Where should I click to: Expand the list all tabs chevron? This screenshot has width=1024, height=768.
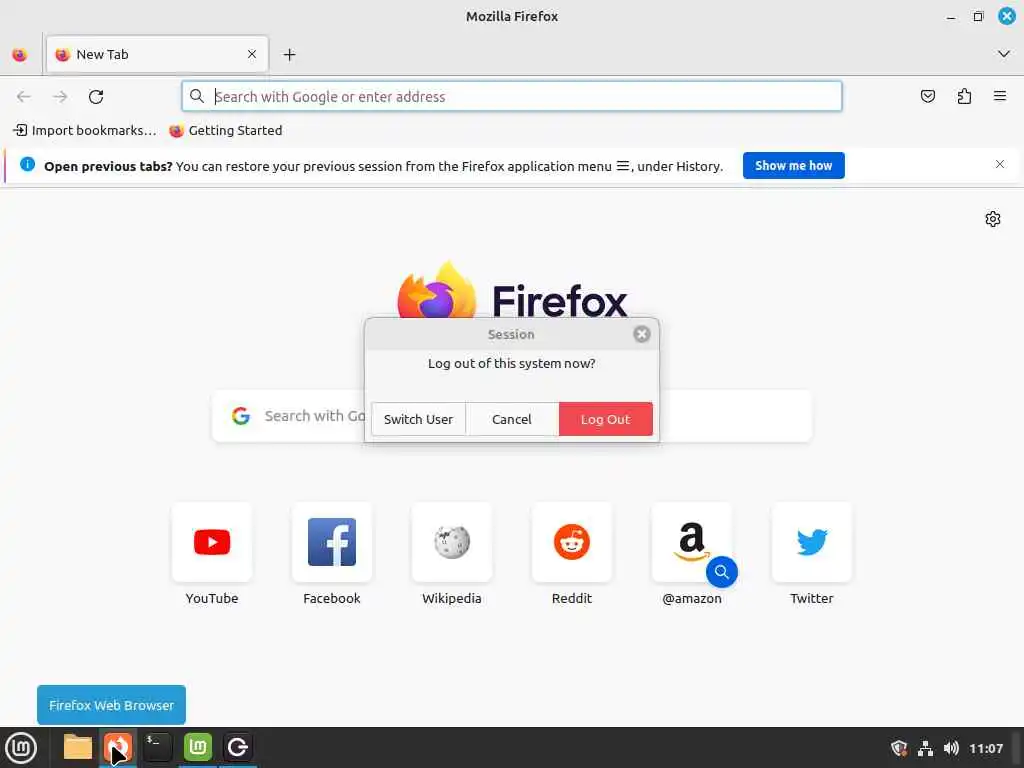pyautogui.click(x=1004, y=54)
